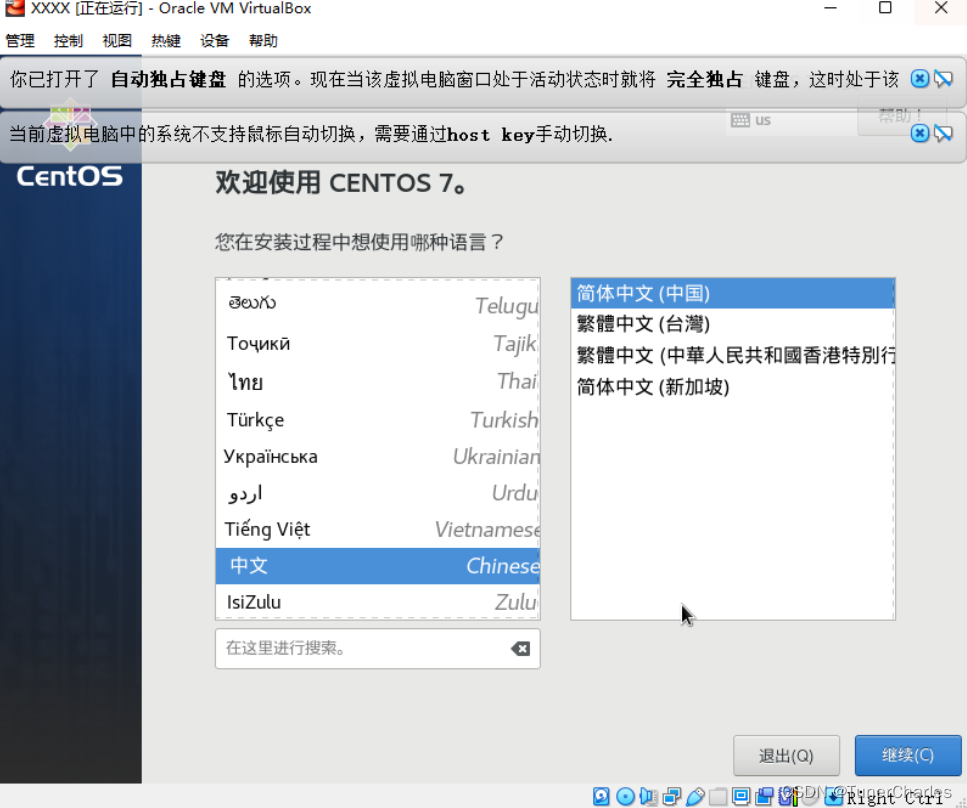Image resolution: width=967 pixels, height=808 pixels.
Task: Click the 继续(C) continue button
Action: (x=908, y=755)
